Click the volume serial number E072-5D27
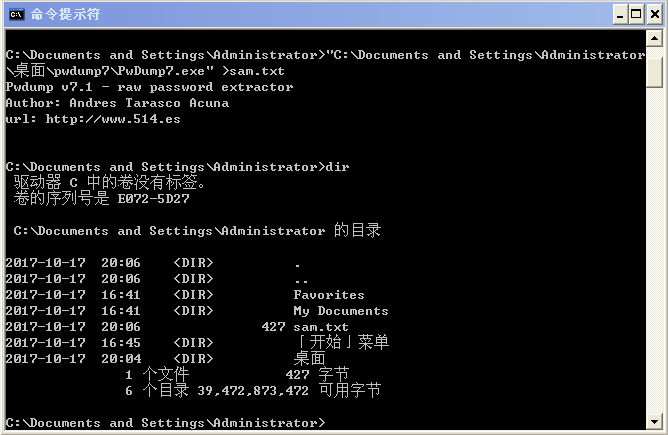 (153, 199)
